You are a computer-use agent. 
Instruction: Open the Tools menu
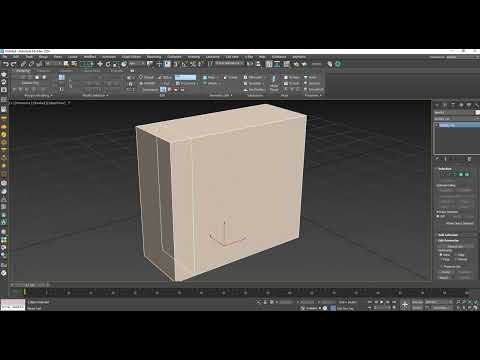[x=29, y=57]
